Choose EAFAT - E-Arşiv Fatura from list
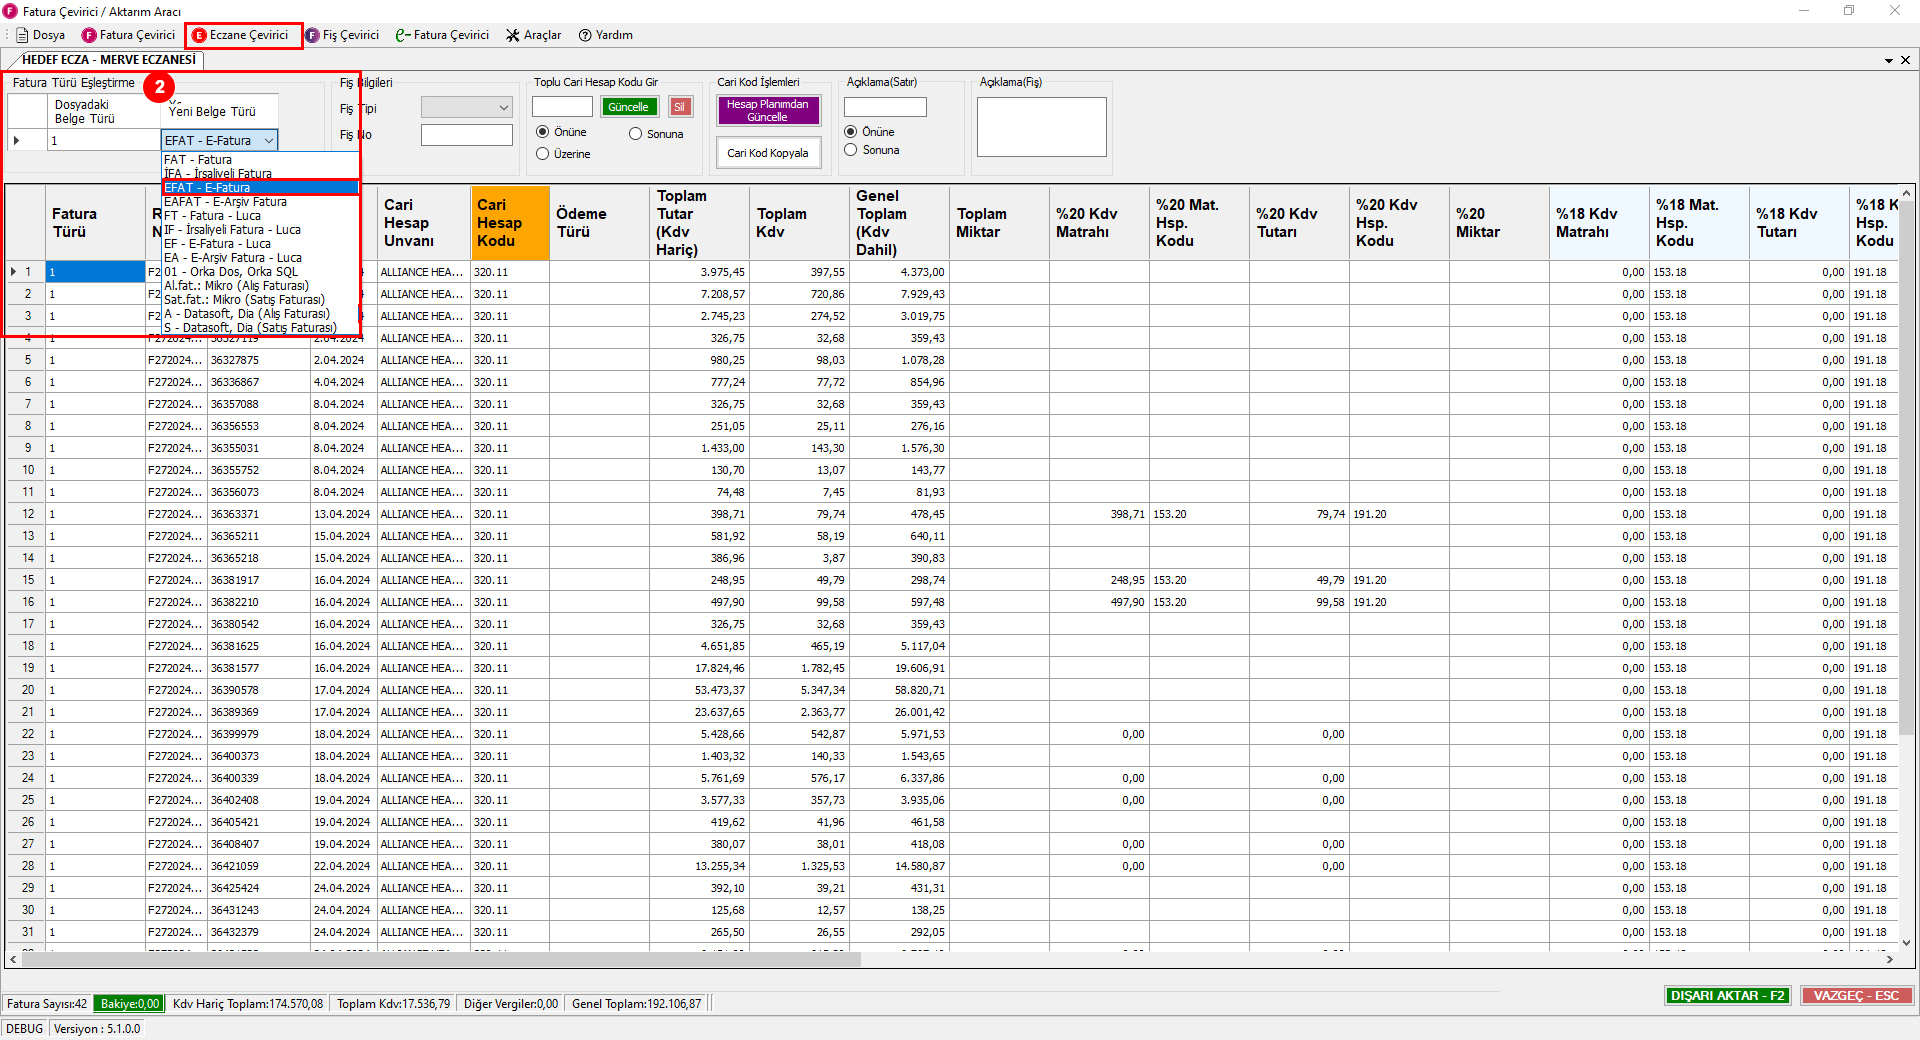1920x1040 pixels. (x=225, y=202)
